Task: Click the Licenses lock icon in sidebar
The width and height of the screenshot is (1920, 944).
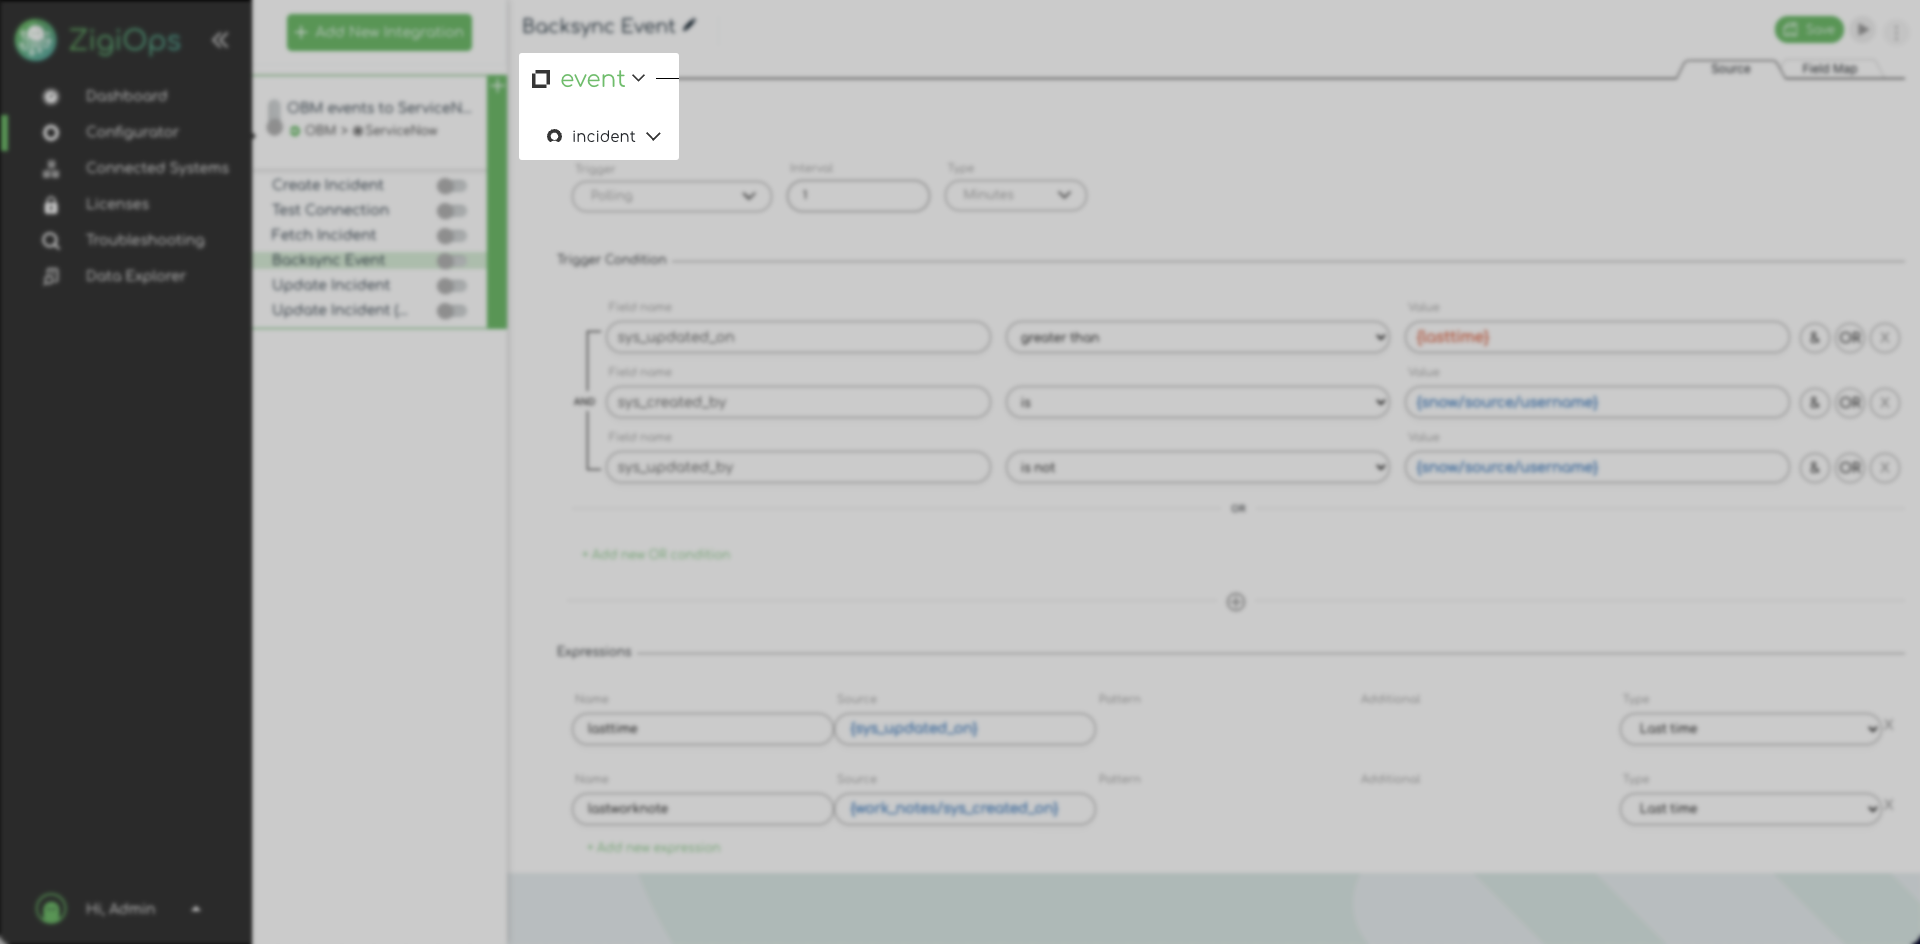Action: click(x=51, y=204)
